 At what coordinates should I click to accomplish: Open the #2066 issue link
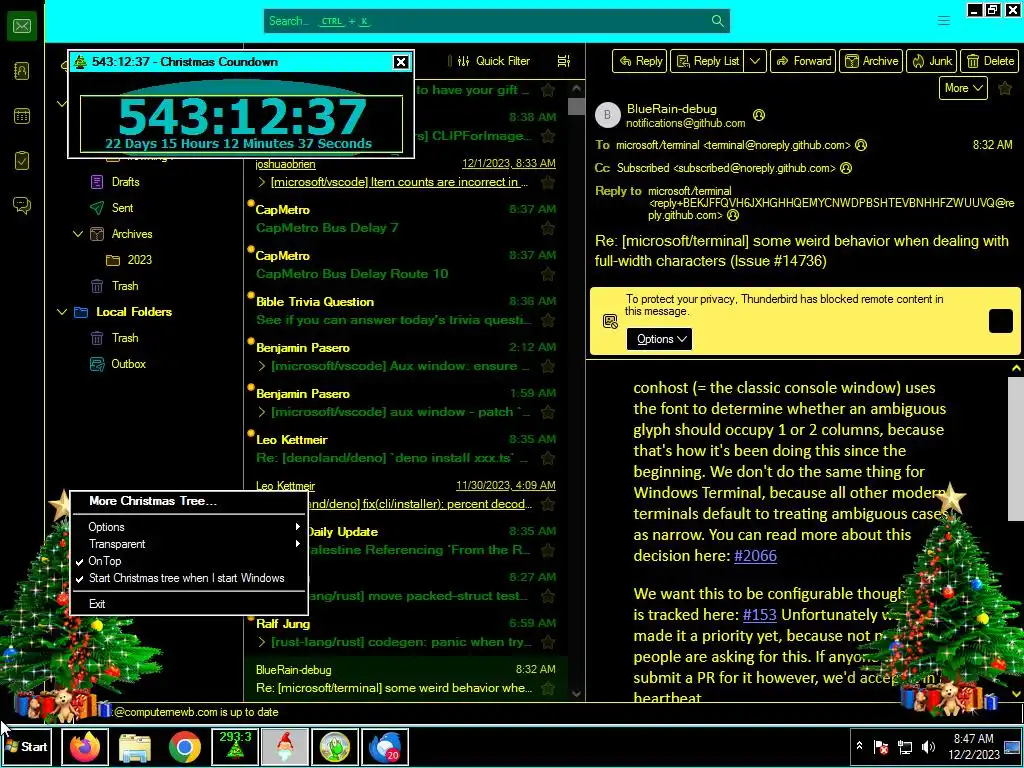[755, 556]
